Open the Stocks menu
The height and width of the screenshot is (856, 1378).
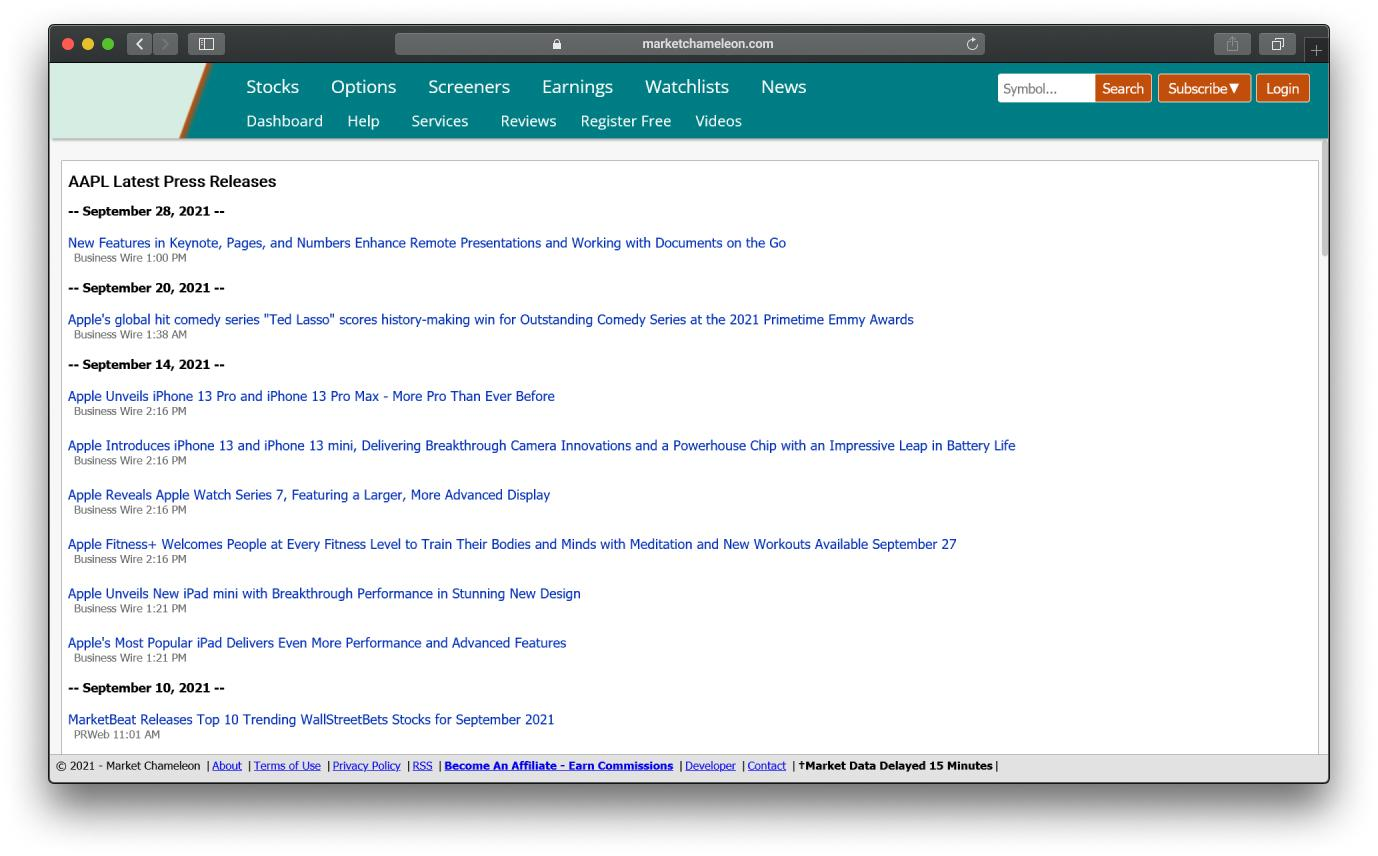(272, 87)
